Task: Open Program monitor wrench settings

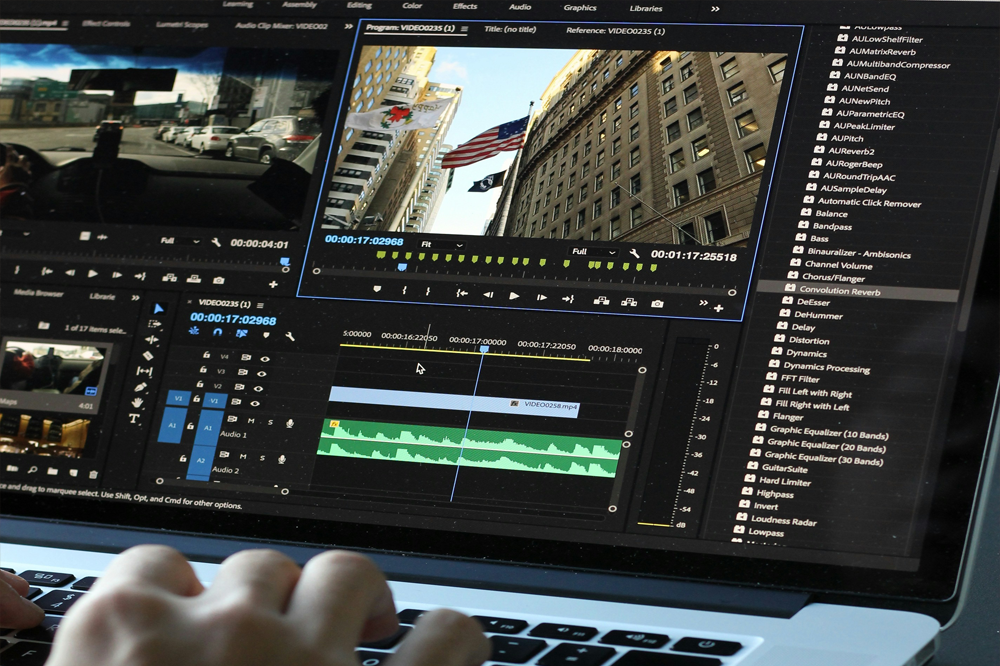Action: [634, 254]
